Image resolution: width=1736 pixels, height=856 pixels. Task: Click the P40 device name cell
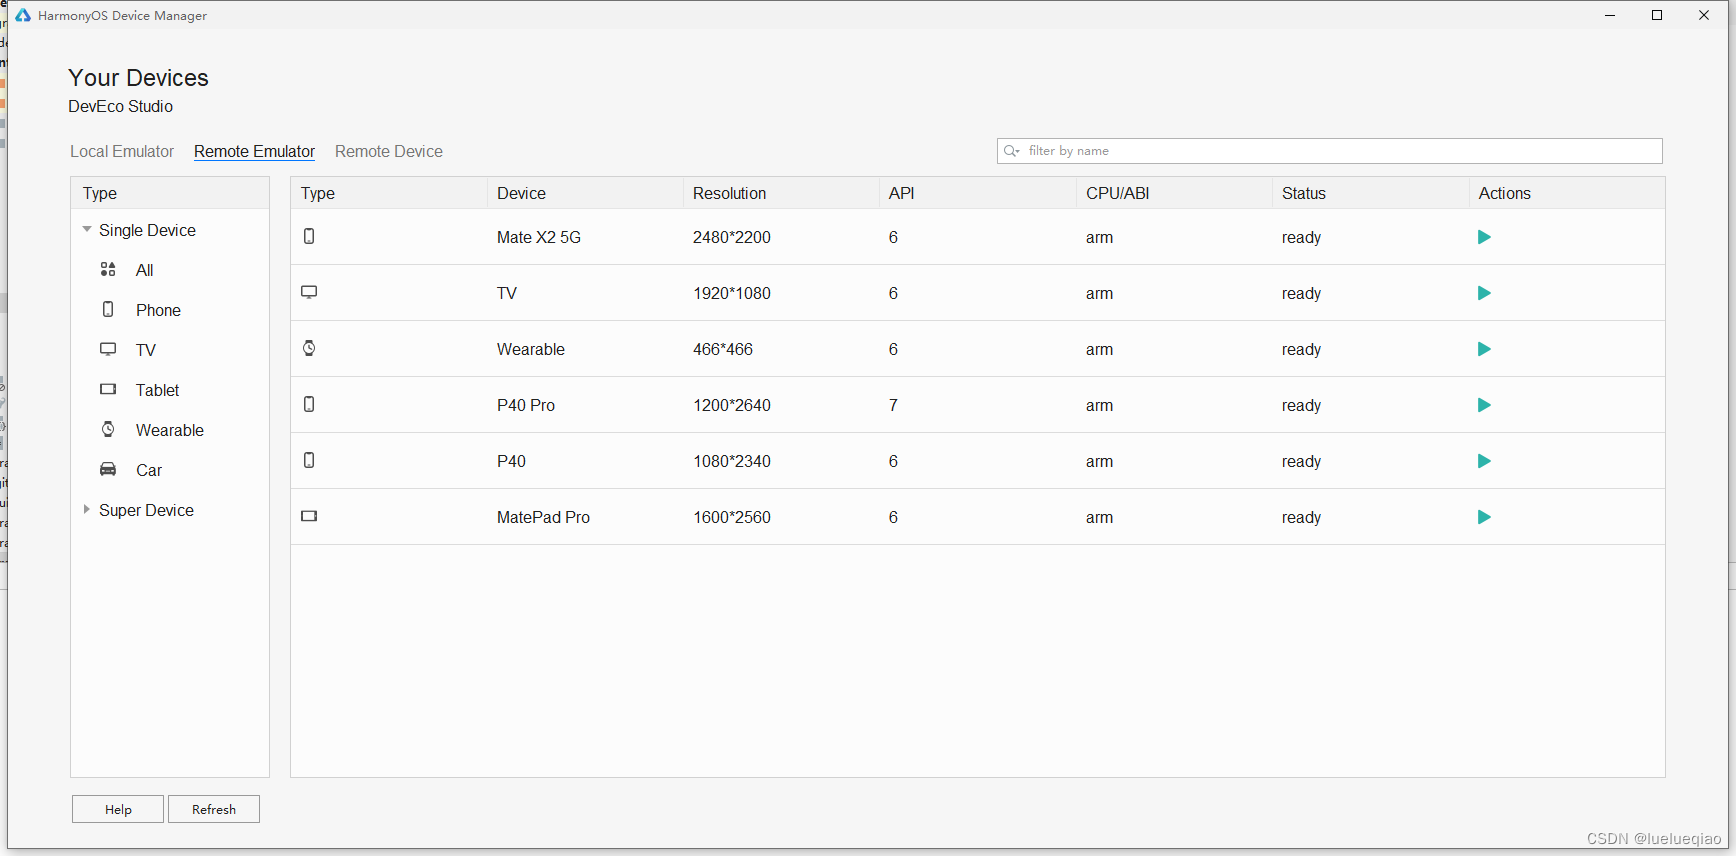(511, 461)
